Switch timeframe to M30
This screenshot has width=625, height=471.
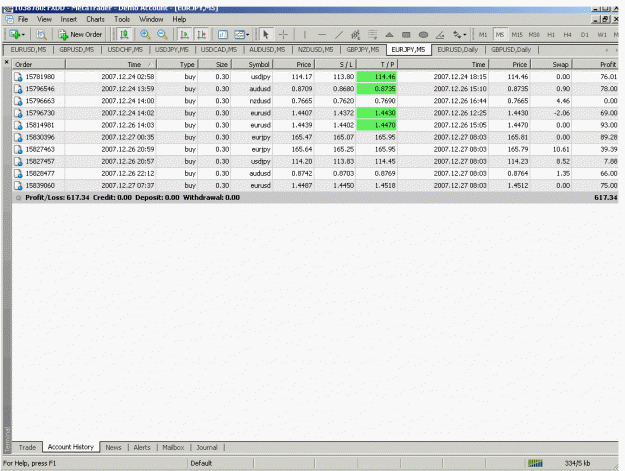coord(534,35)
